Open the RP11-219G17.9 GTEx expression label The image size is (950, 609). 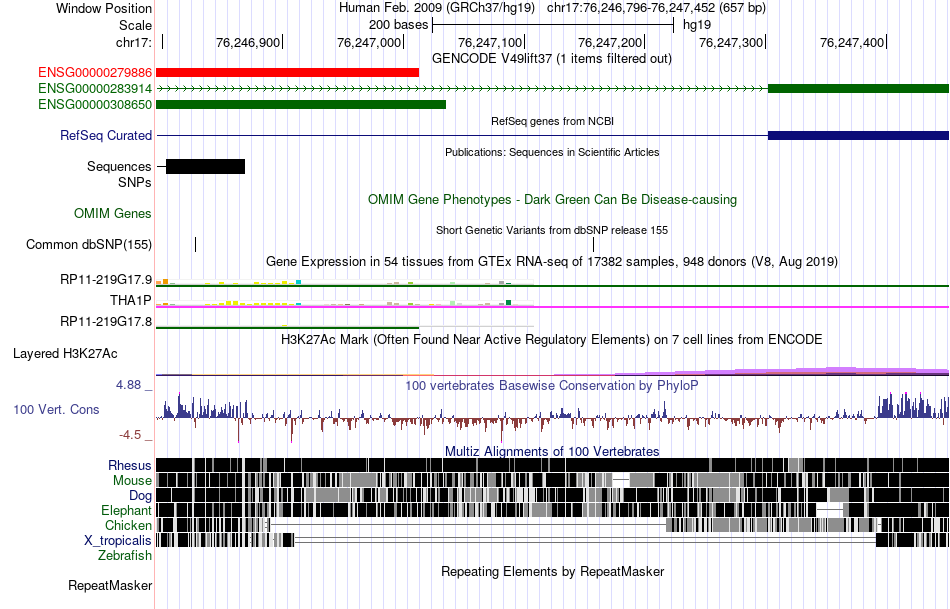click(106, 279)
